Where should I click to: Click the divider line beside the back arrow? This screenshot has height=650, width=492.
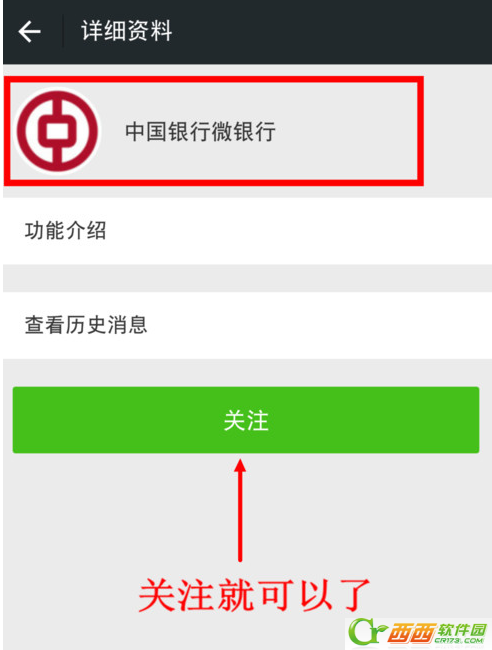click(x=63, y=31)
